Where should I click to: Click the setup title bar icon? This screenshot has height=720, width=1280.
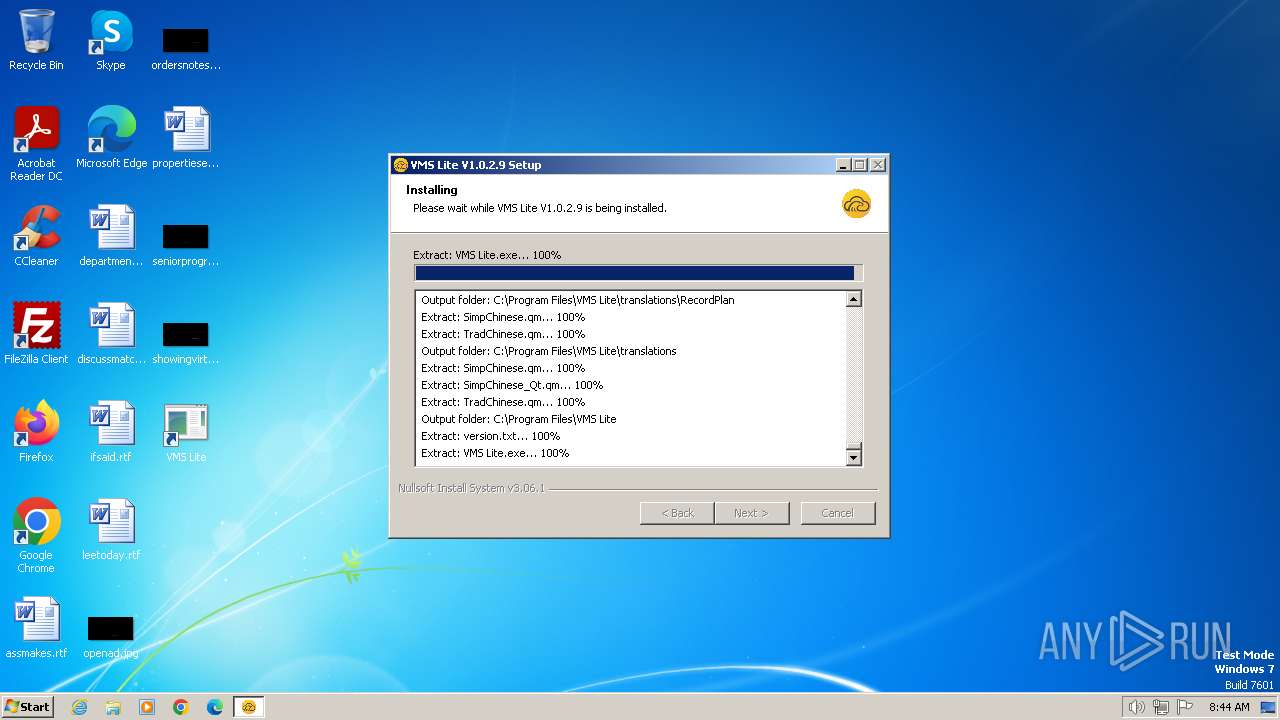coord(401,165)
